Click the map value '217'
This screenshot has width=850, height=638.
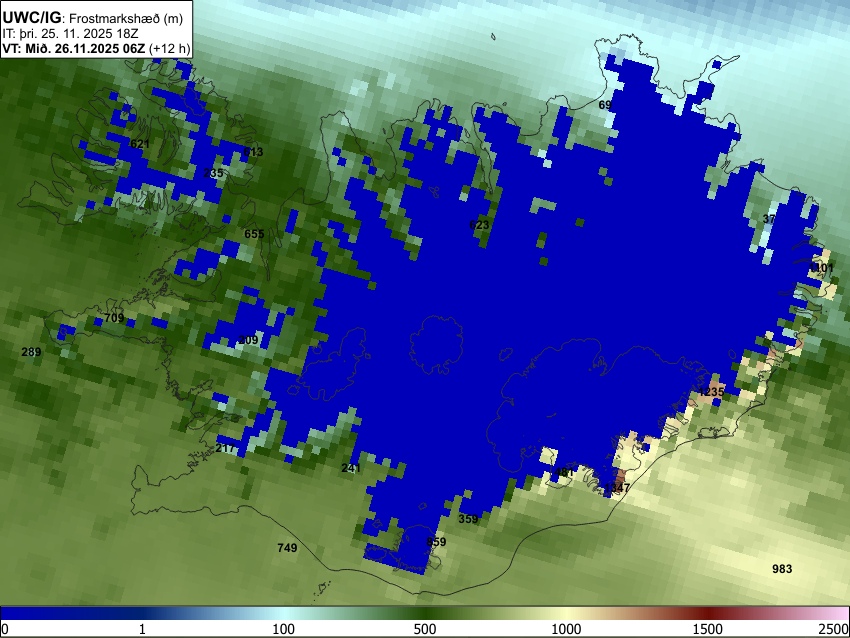[226, 448]
